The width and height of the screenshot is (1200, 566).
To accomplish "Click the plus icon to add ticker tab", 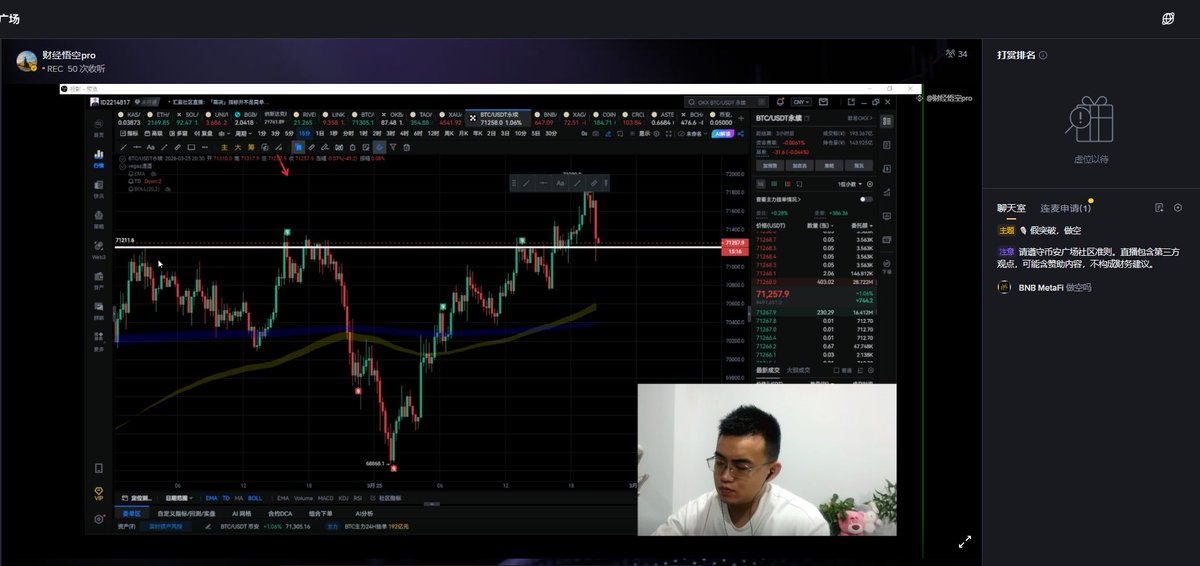I will [x=741, y=118].
